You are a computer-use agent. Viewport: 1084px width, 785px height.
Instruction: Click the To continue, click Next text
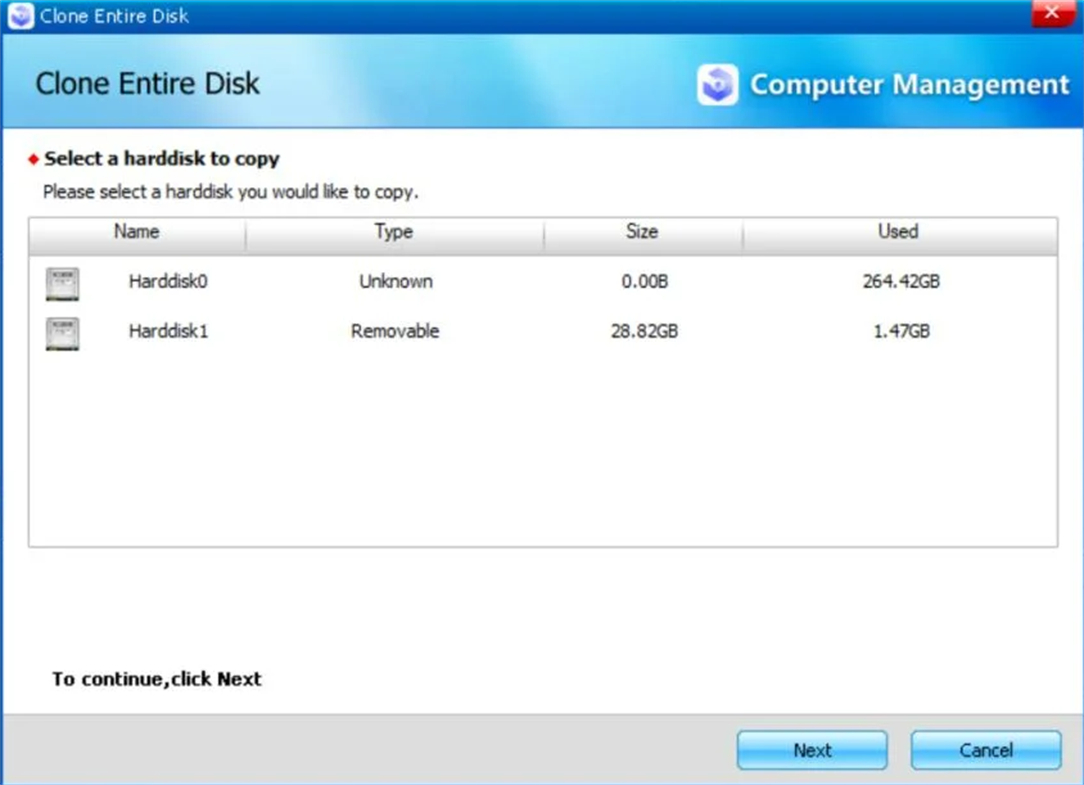(x=155, y=679)
